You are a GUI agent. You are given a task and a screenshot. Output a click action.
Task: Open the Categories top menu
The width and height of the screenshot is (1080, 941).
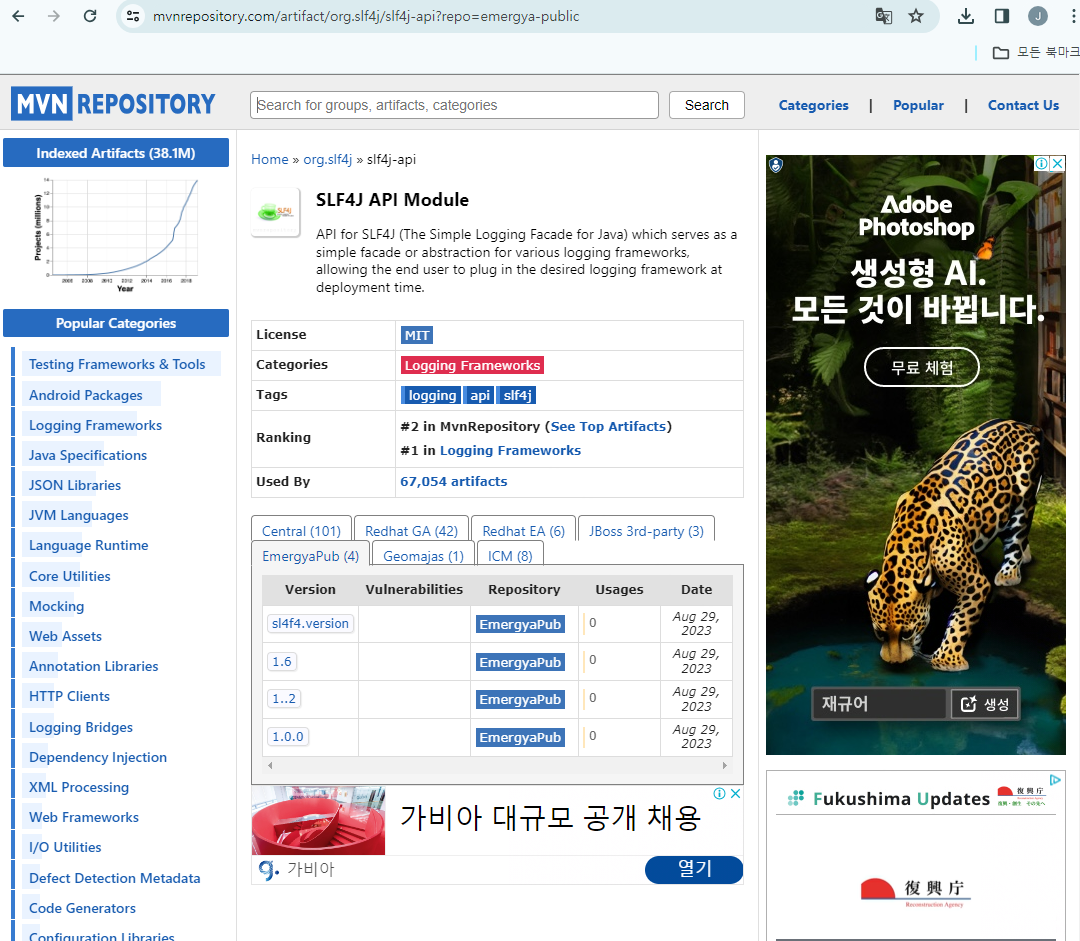(x=813, y=105)
